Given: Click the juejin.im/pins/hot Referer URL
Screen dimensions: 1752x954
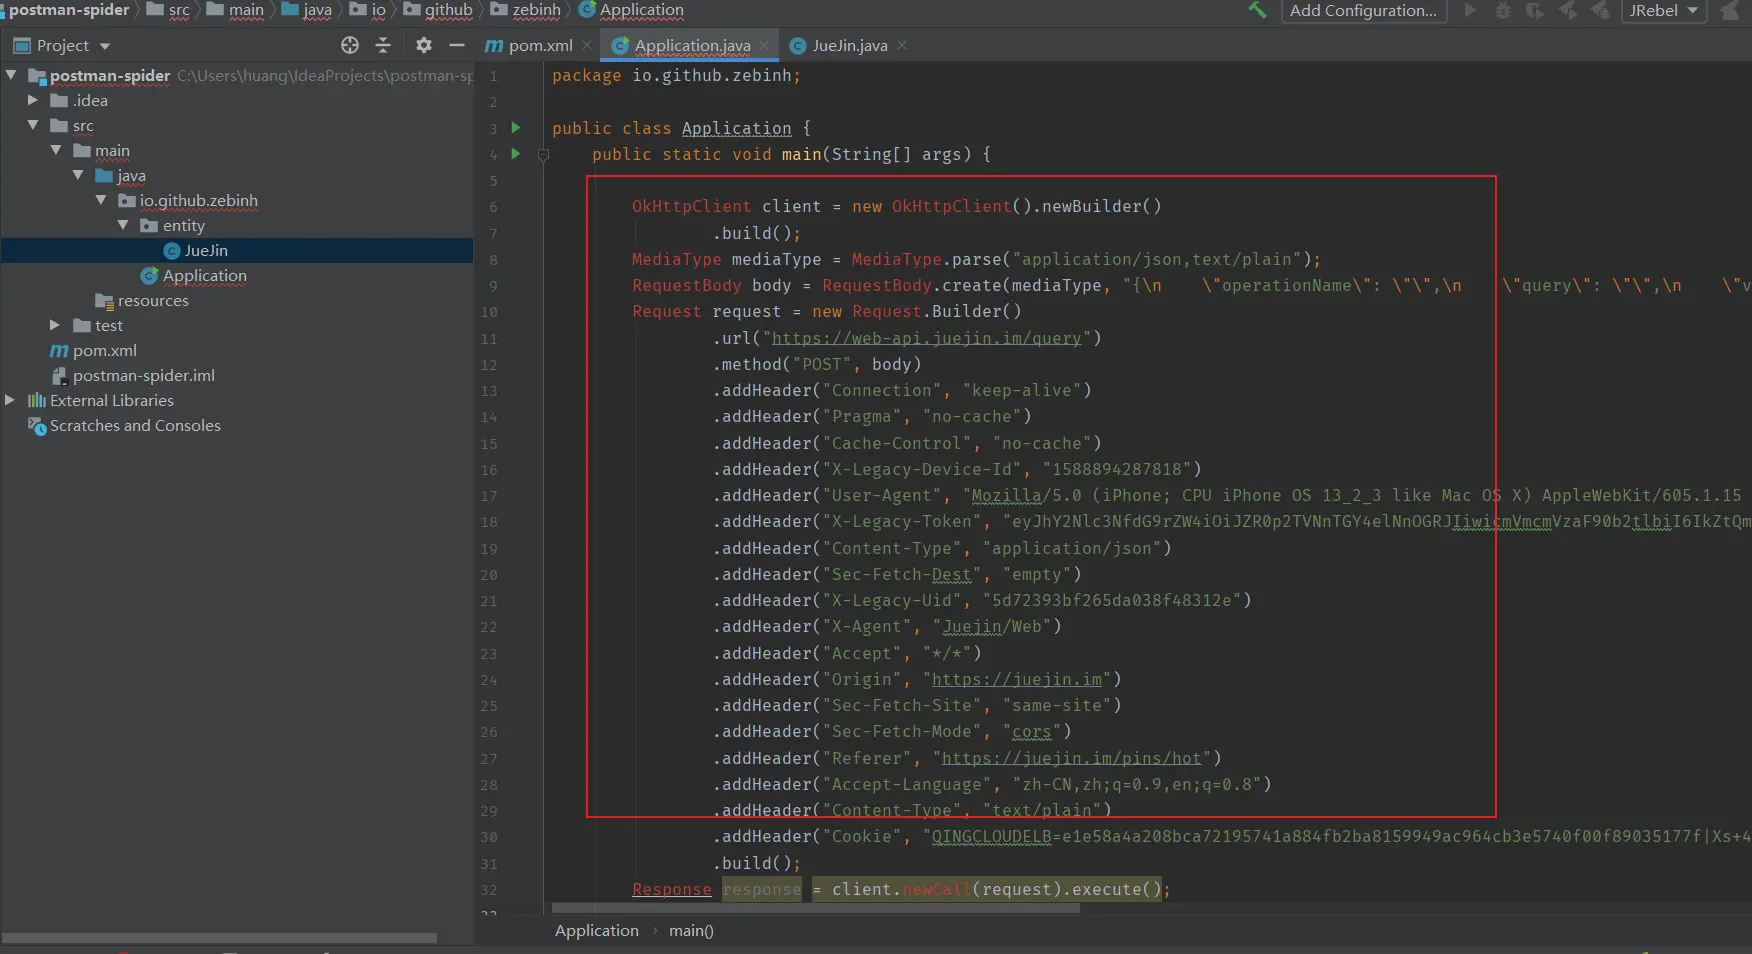Looking at the screenshot, I should coord(1072,758).
